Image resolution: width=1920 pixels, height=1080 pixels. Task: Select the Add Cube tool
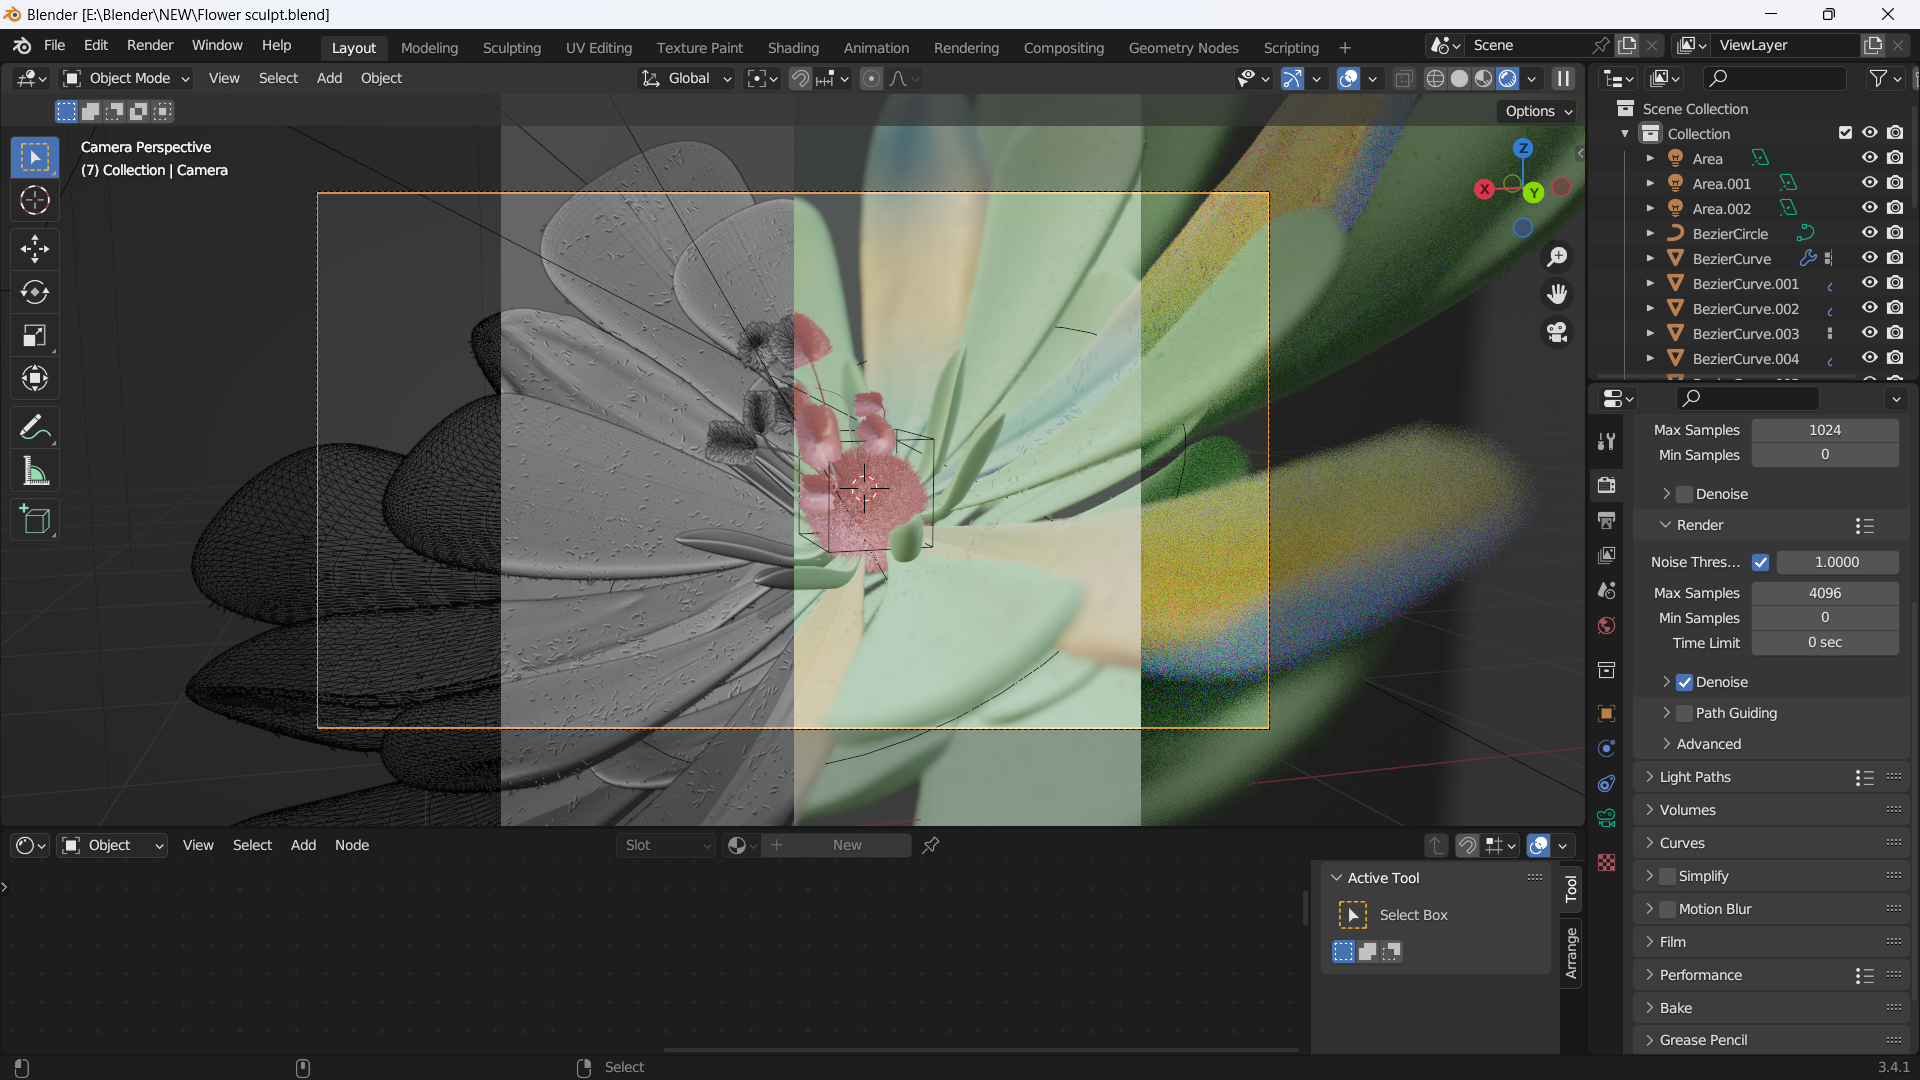click(x=35, y=520)
